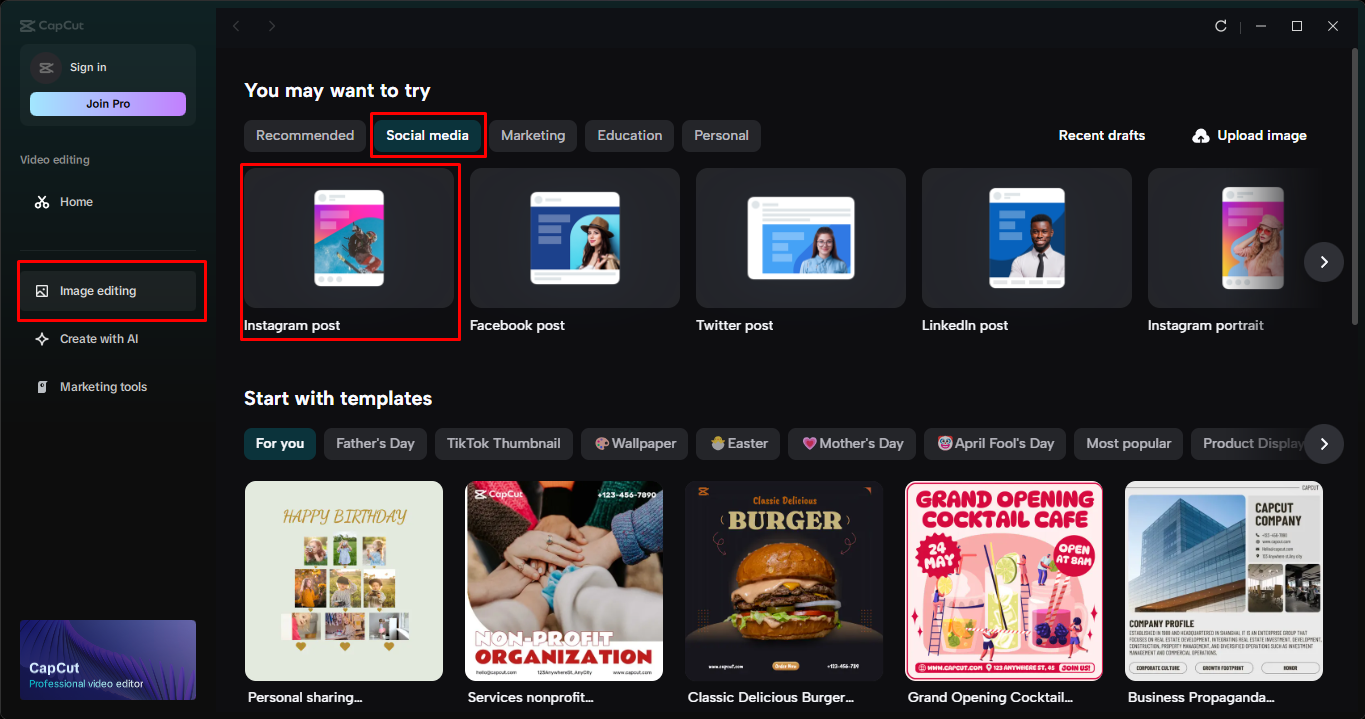Go to Home in the sidebar
The image size is (1365, 719).
[75, 201]
